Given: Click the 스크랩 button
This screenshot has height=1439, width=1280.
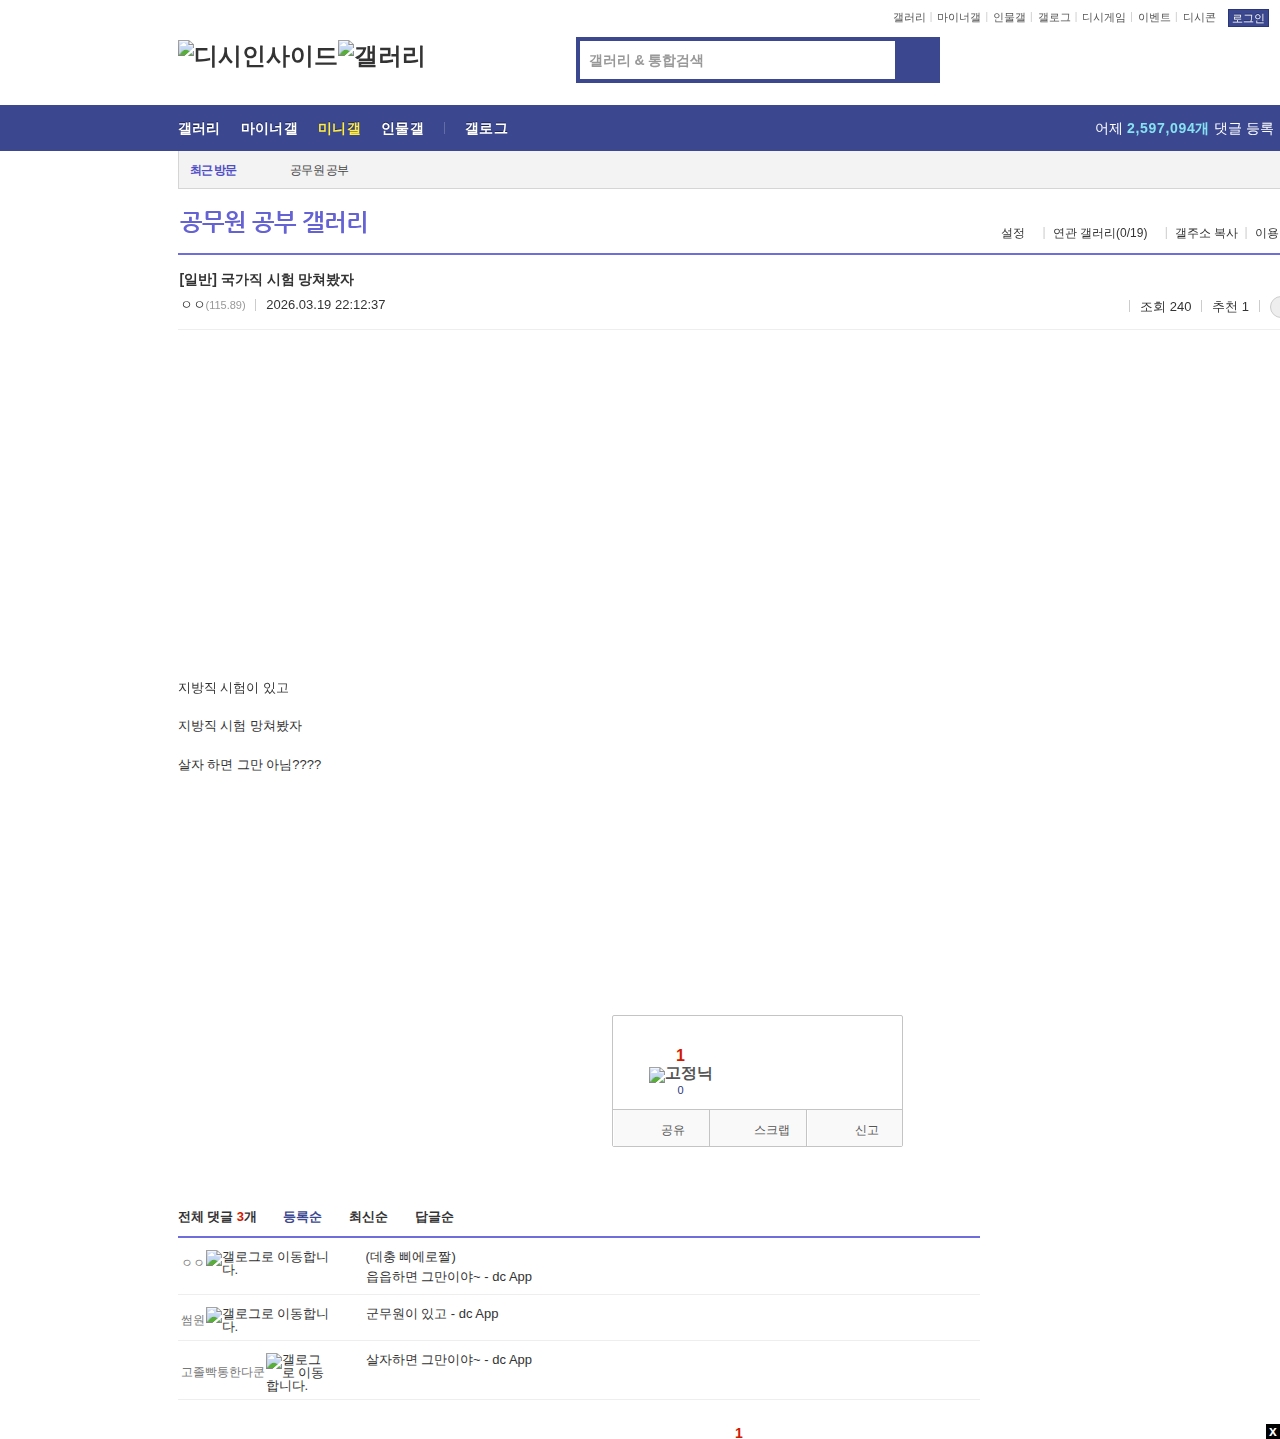Looking at the screenshot, I should (758, 1129).
